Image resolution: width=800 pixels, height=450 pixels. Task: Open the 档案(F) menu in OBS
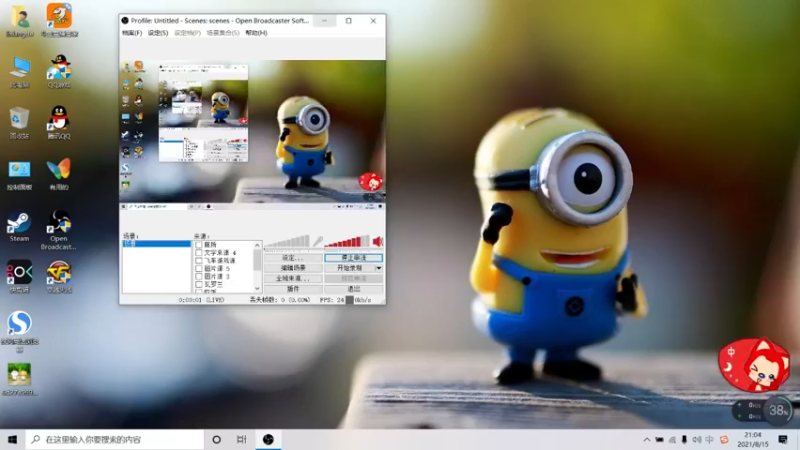tap(132, 33)
